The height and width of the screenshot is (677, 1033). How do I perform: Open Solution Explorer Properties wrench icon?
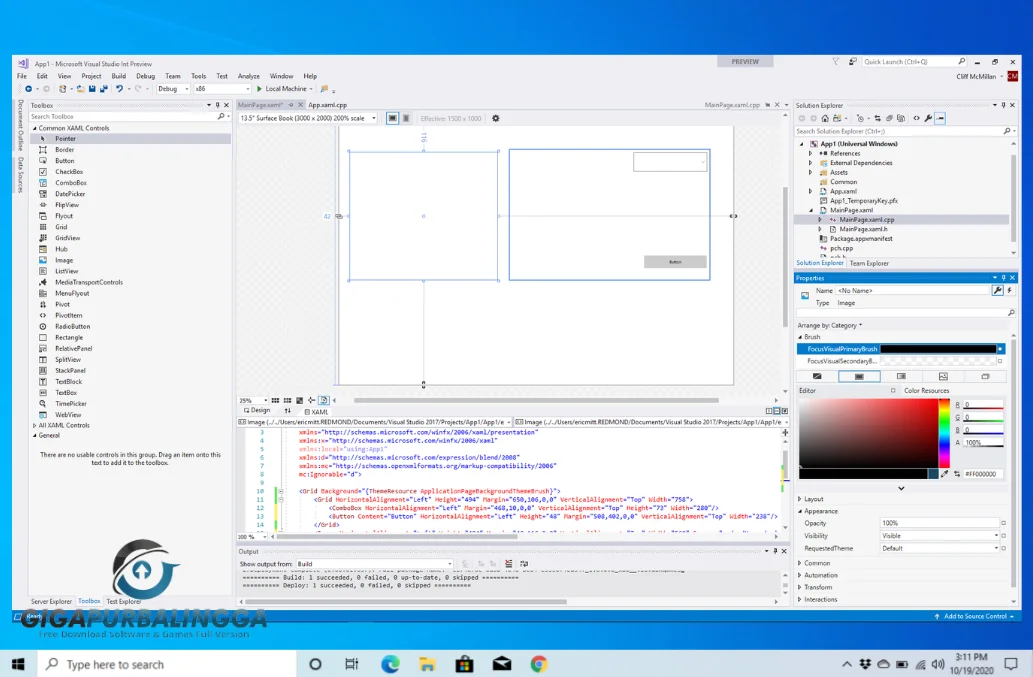tap(928, 119)
